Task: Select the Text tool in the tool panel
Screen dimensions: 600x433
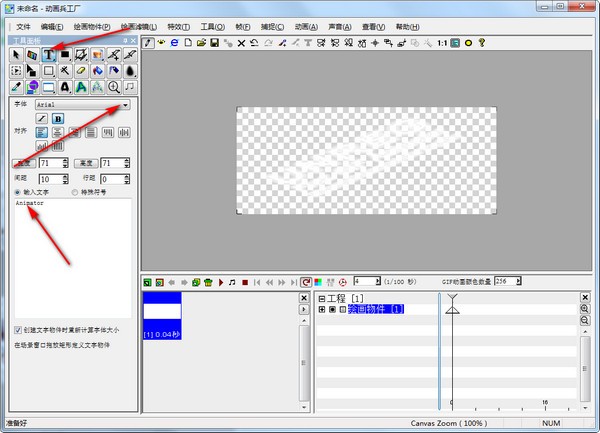Action: 48,54
